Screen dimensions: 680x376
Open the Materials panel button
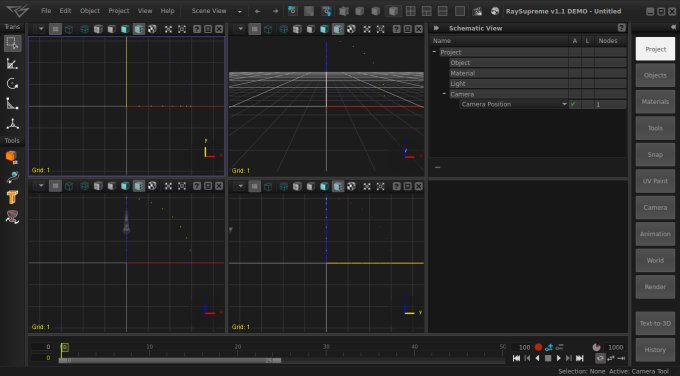click(655, 101)
